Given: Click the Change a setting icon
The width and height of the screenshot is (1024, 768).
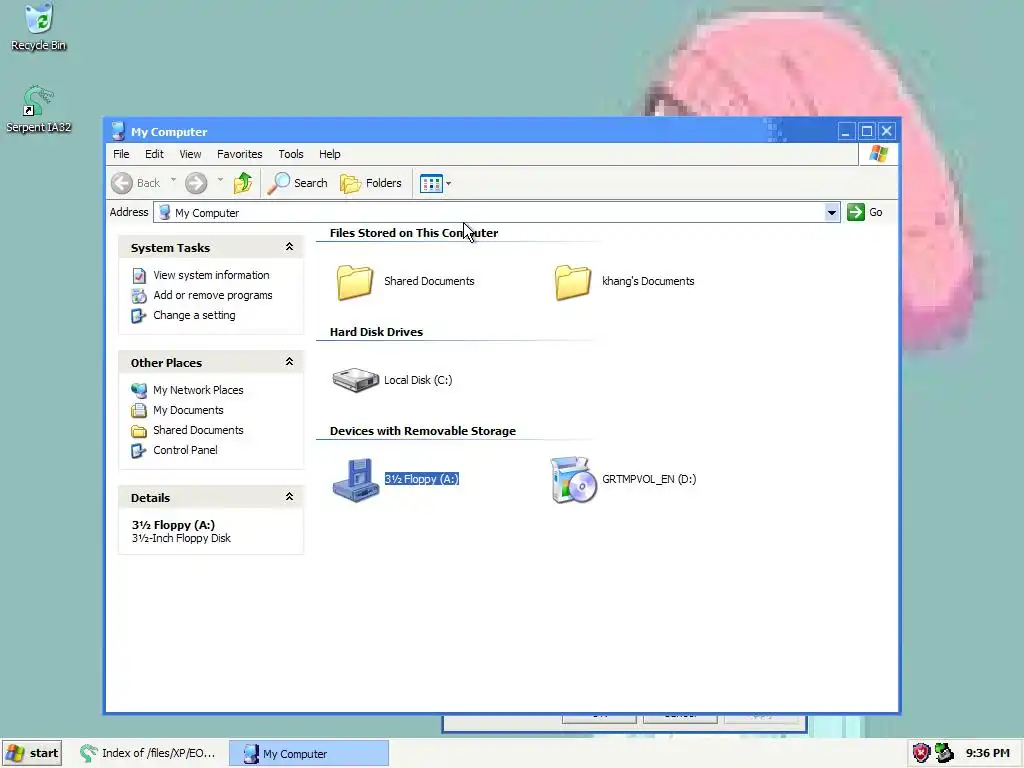Looking at the screenshot, I should [138, 315].
